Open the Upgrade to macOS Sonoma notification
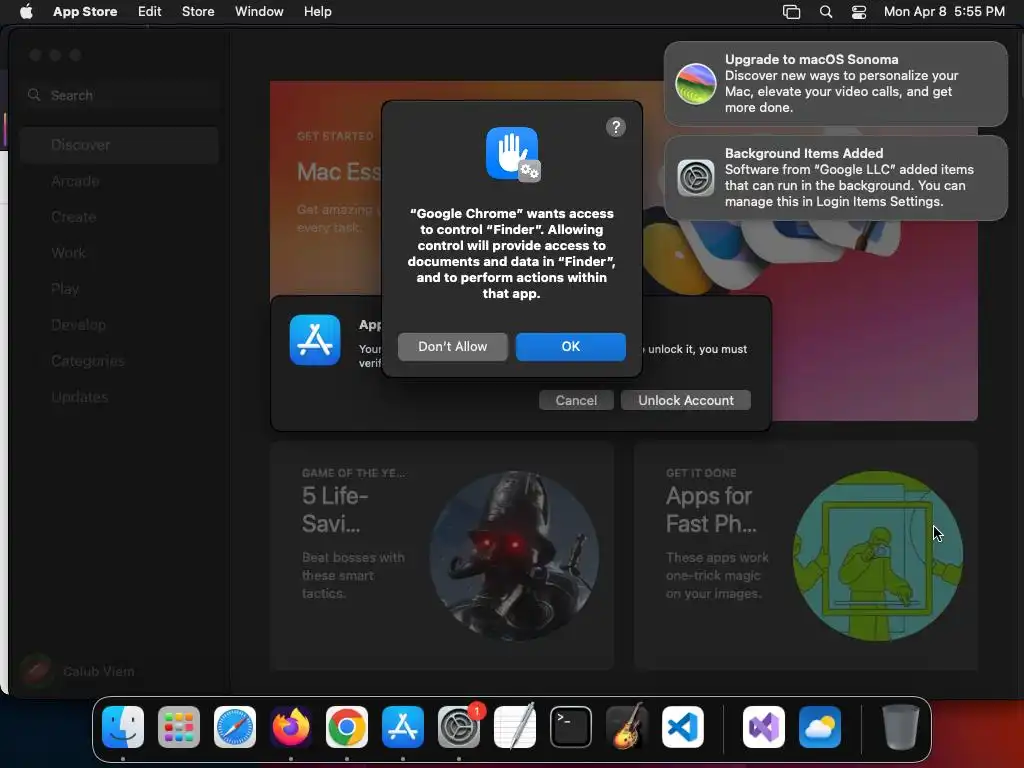 tap(836, 84)
